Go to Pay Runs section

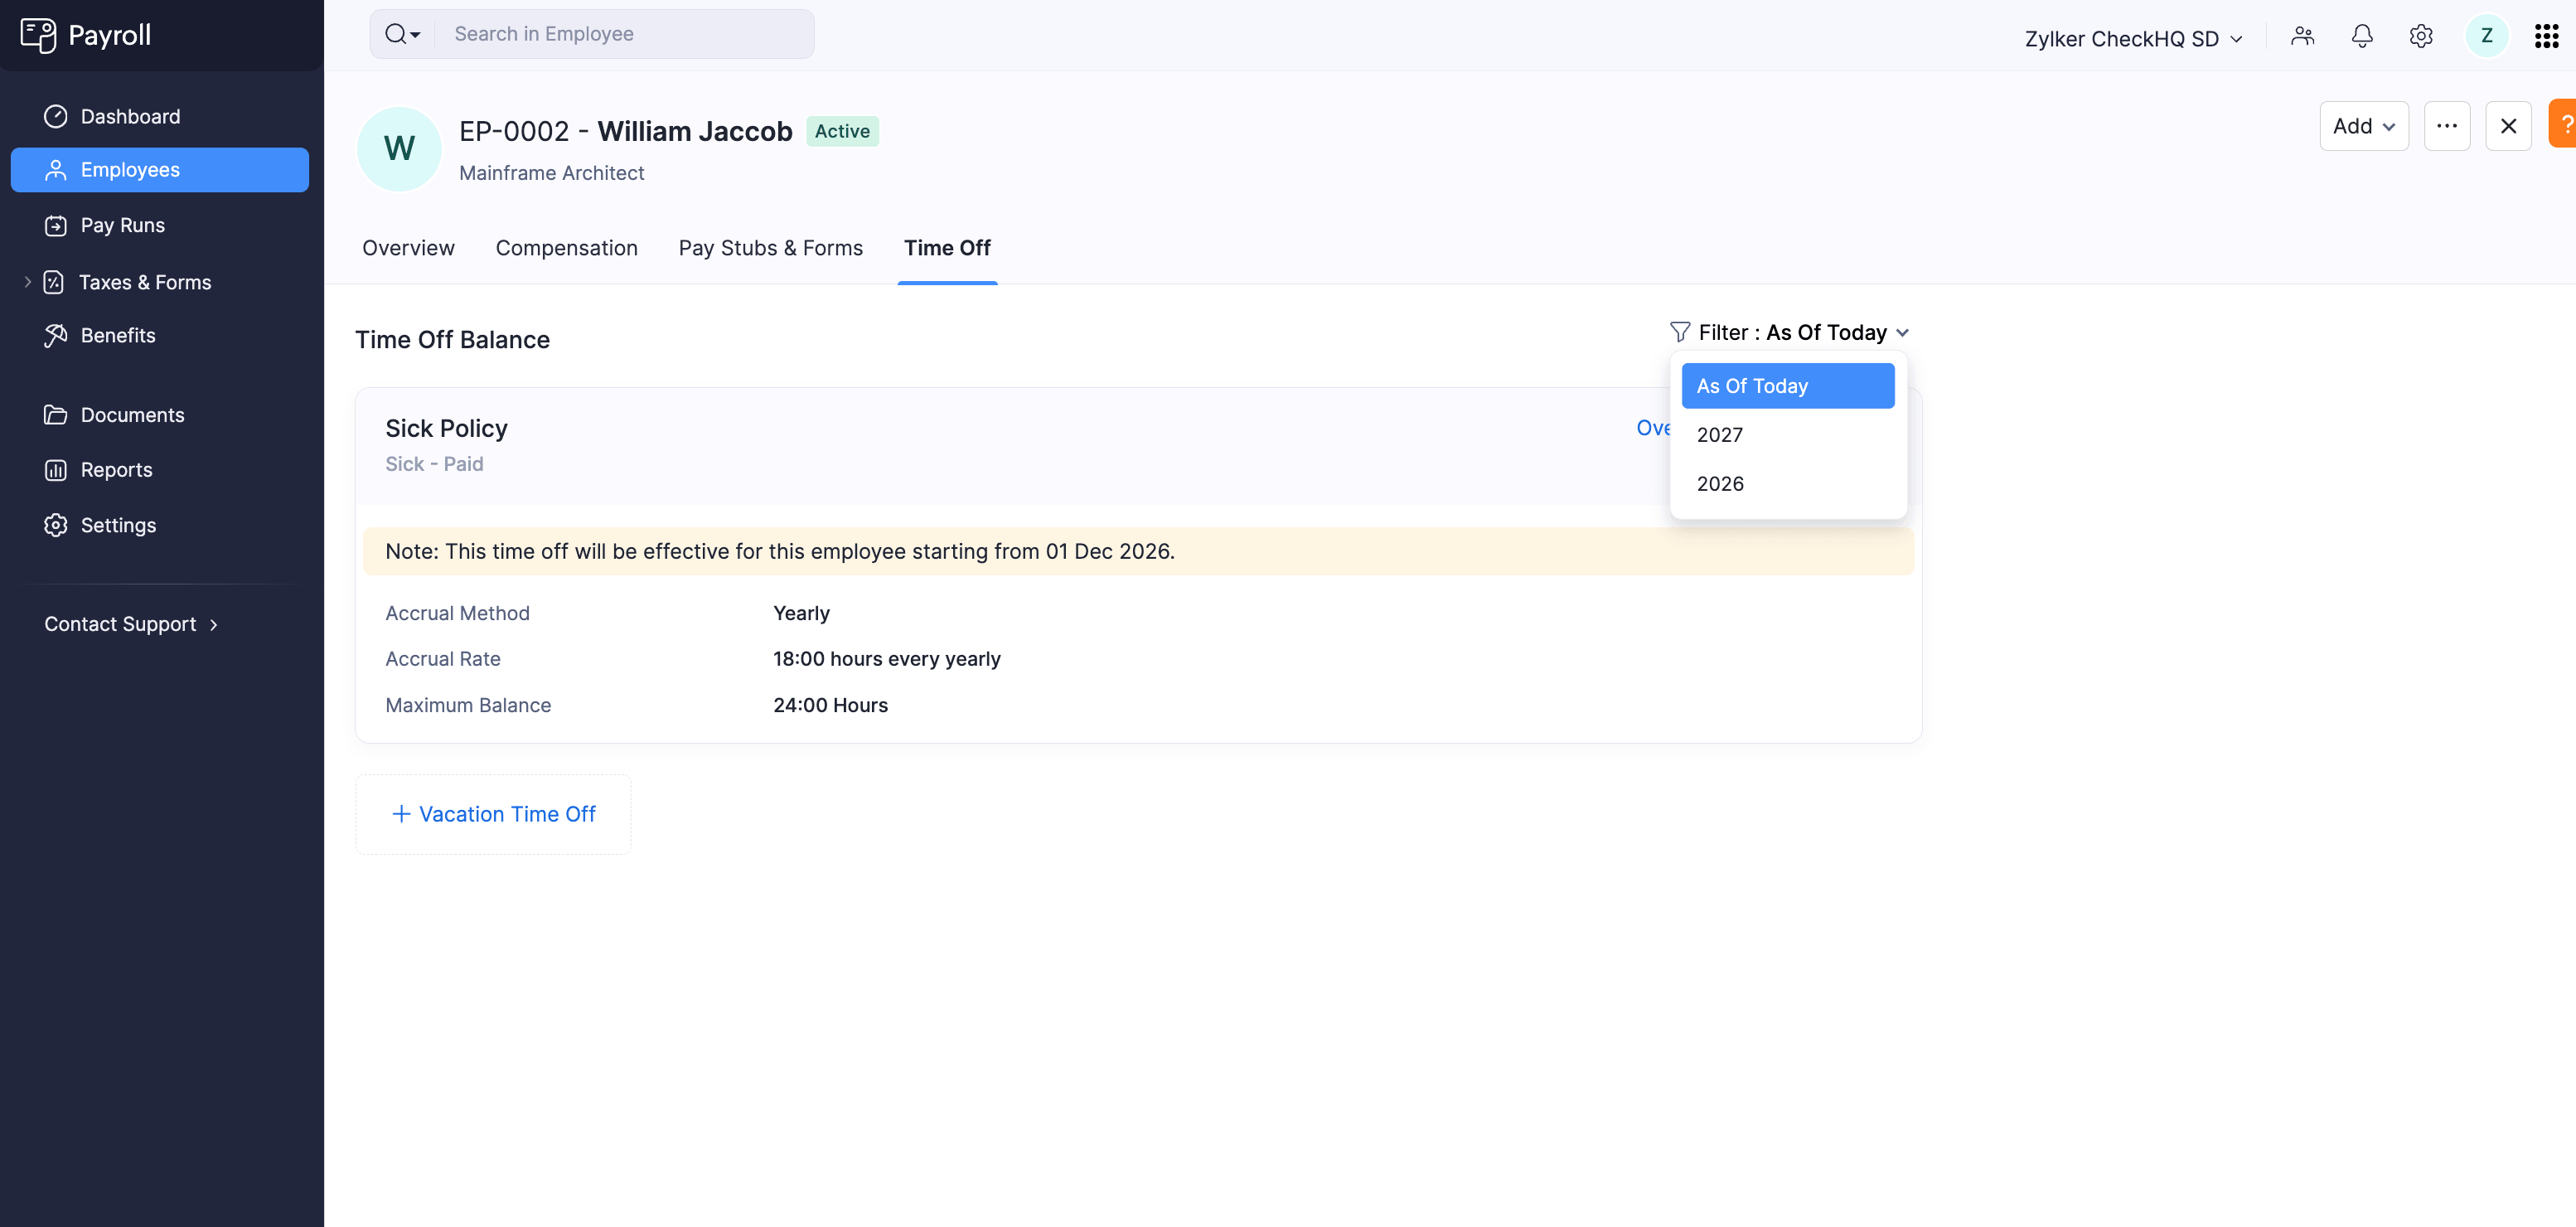pos(160,225)
